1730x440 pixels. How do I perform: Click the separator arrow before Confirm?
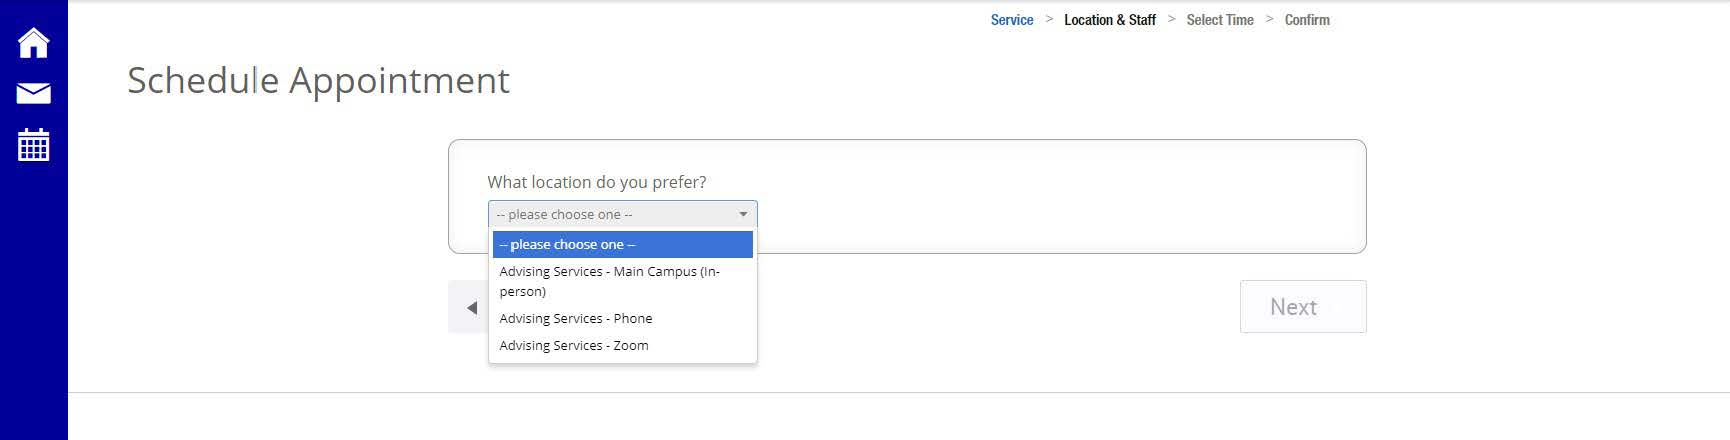click(1269, 19)
